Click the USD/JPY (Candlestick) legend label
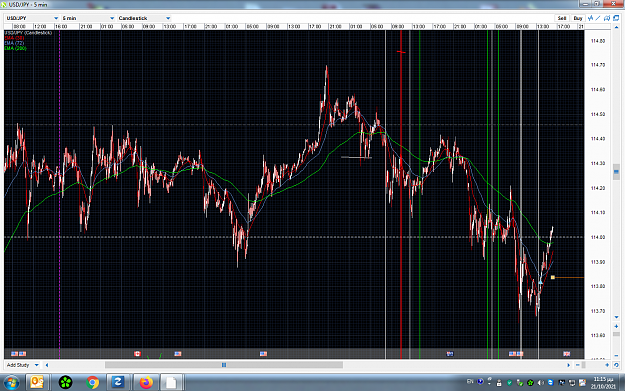This screenshot has height=391, width=625. click(28, 33)
